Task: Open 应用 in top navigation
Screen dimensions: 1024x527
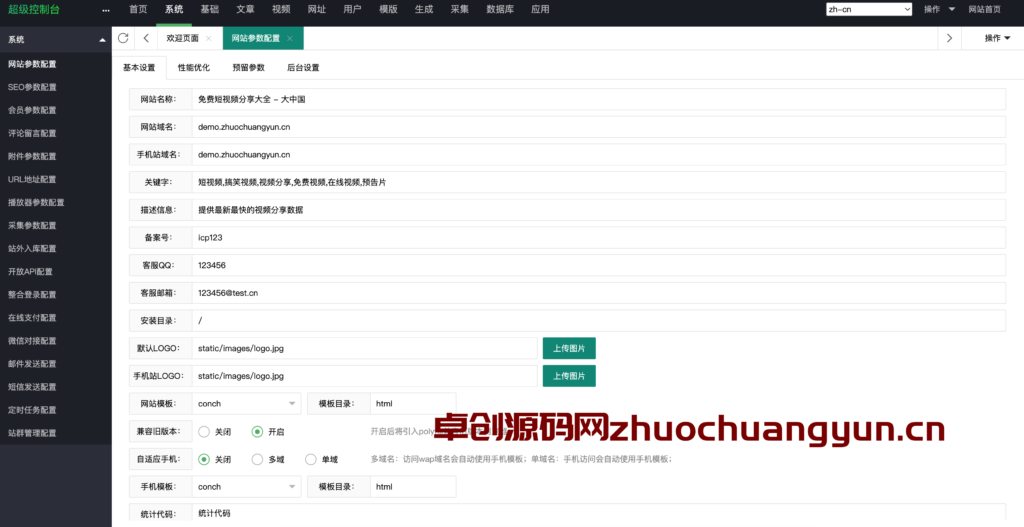Action: click(540, 9)
